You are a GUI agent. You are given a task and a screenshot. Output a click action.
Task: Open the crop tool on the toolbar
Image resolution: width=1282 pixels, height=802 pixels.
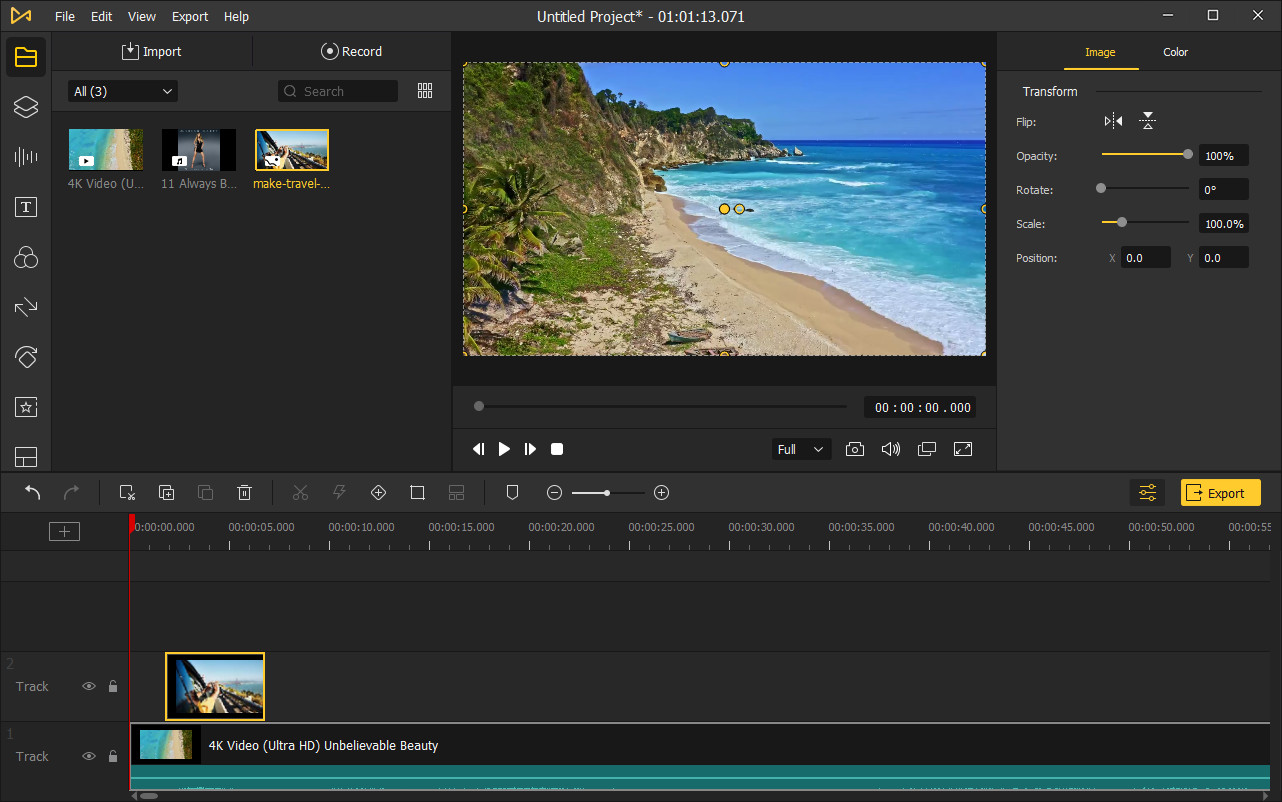pos(417,492)
